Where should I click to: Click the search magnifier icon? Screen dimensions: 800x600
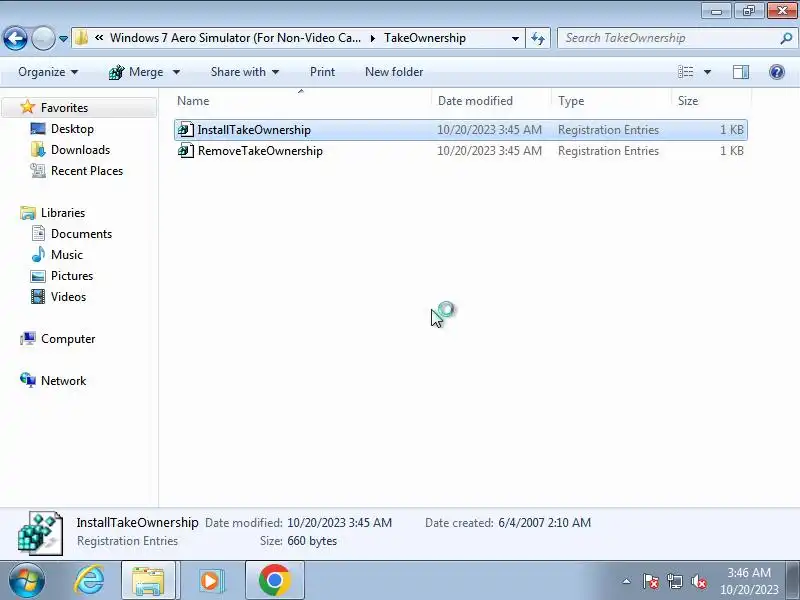(x=786, y=38)
